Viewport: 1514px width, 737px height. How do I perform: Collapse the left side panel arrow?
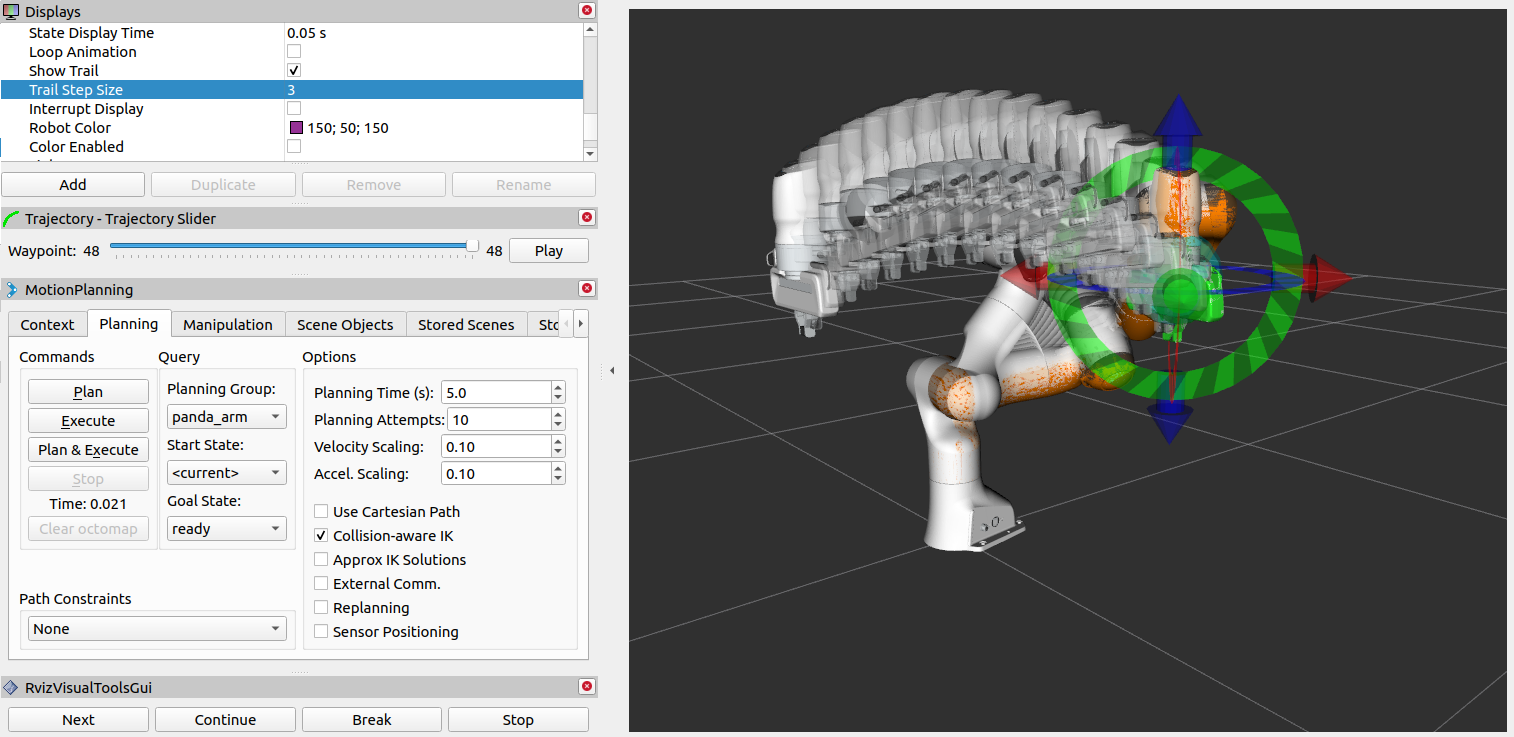(x=611, y=371)
